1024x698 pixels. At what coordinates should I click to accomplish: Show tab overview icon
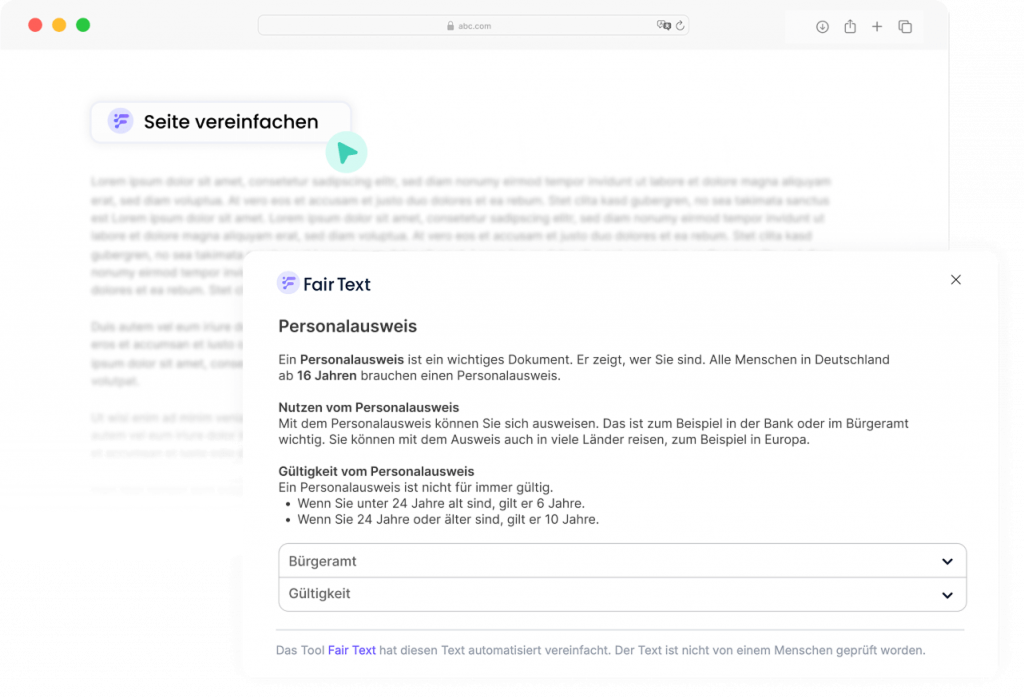point(905,27)
